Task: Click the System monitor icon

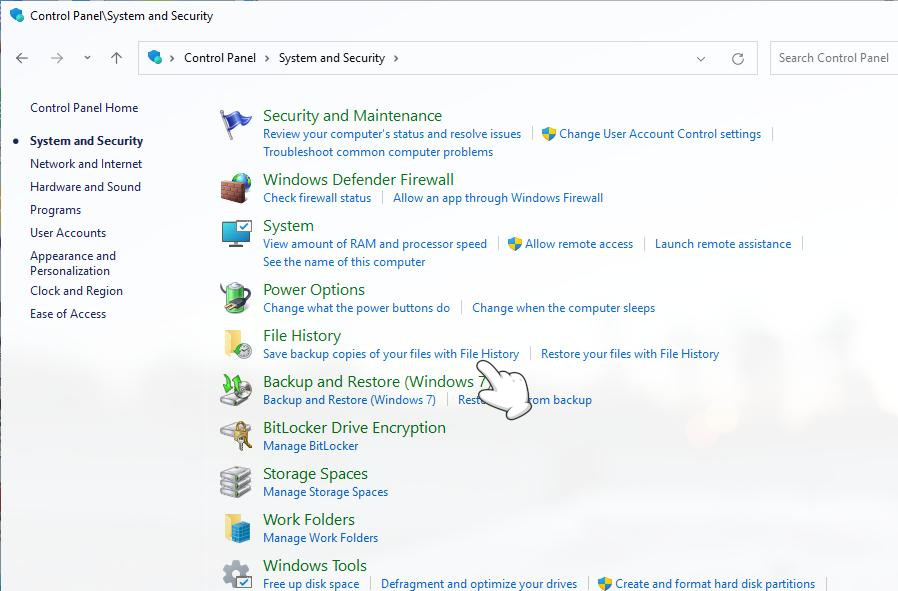Action: (236, 234)
